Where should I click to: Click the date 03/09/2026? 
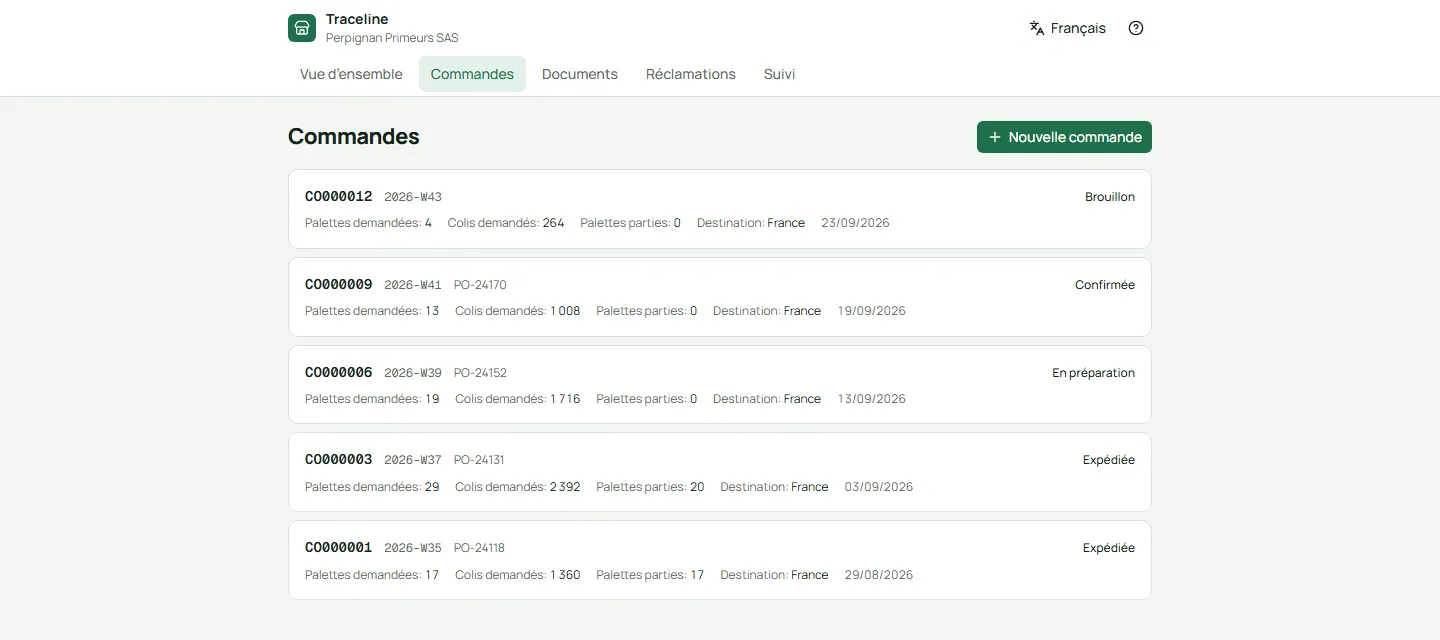click(x=879, y=487)
